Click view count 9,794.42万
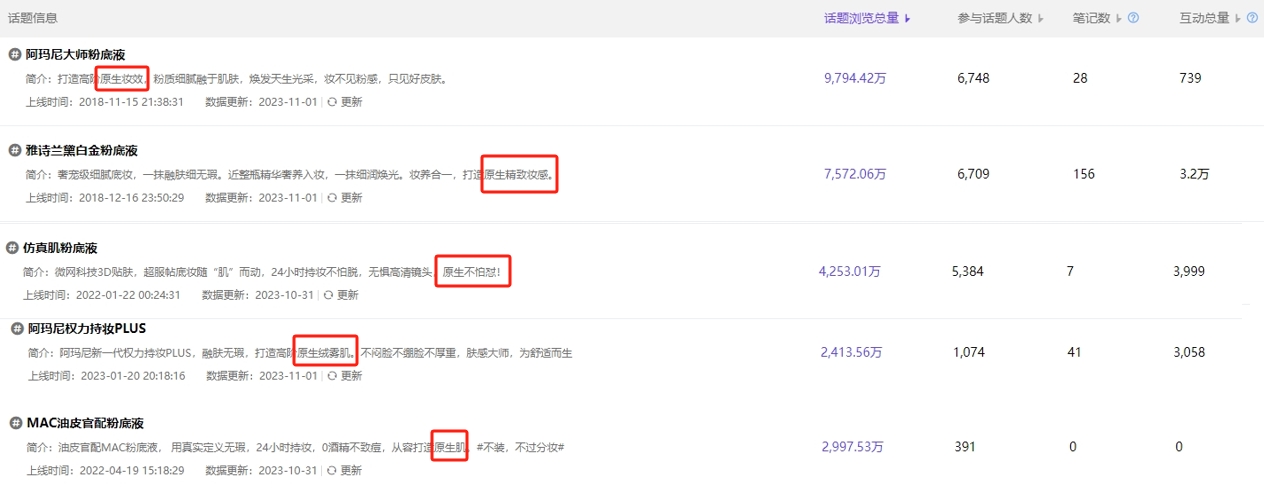 coord(855,78)
